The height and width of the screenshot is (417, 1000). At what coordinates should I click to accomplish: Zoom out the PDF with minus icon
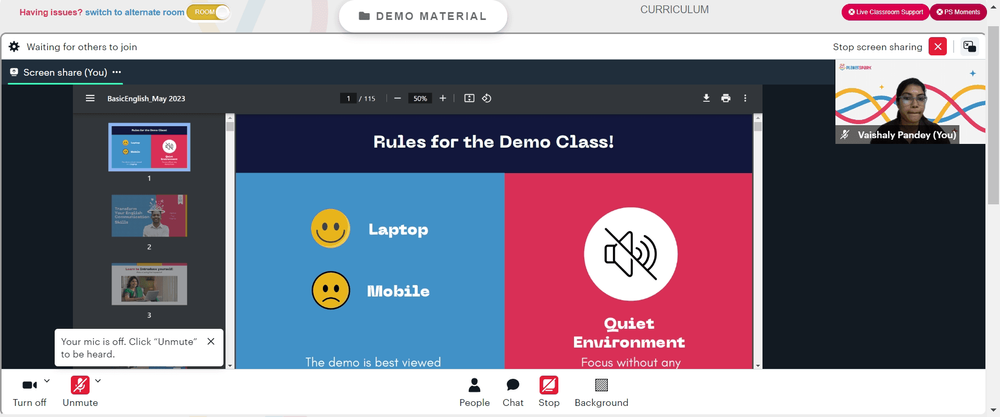[x=397, y=98]
